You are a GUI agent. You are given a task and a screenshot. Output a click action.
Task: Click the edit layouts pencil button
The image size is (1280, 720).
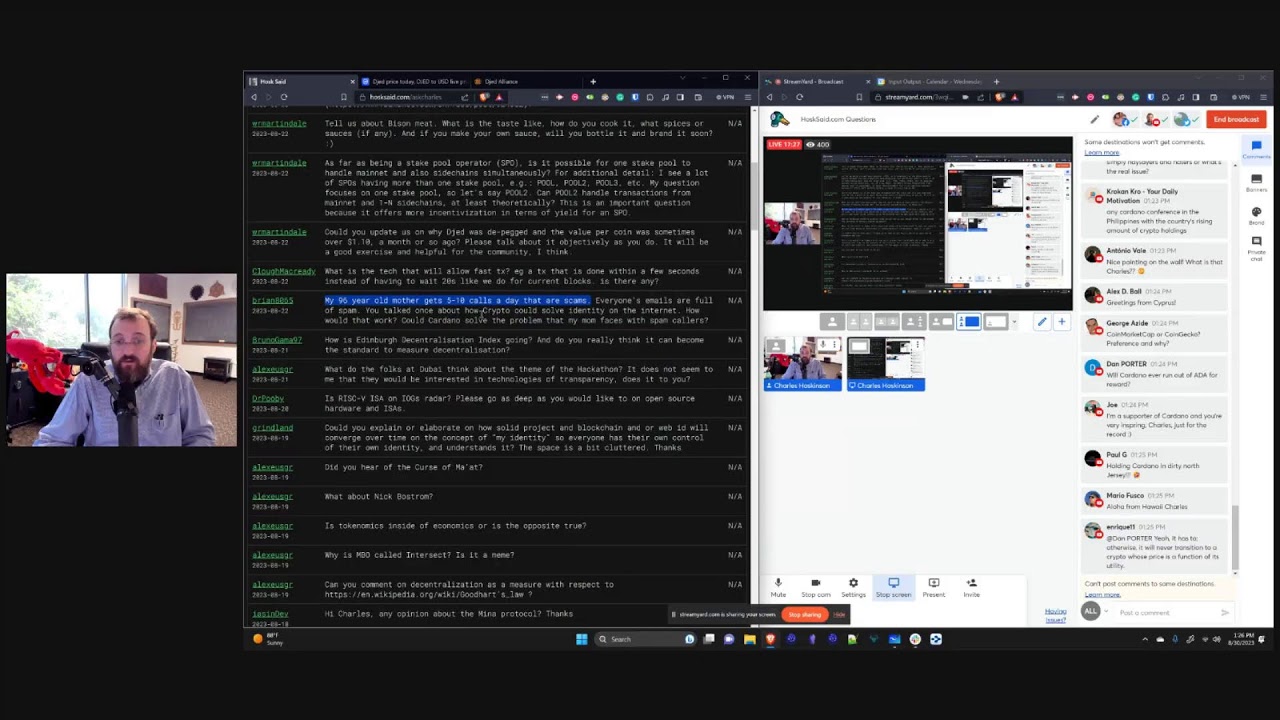click(x=1042, y=322)
